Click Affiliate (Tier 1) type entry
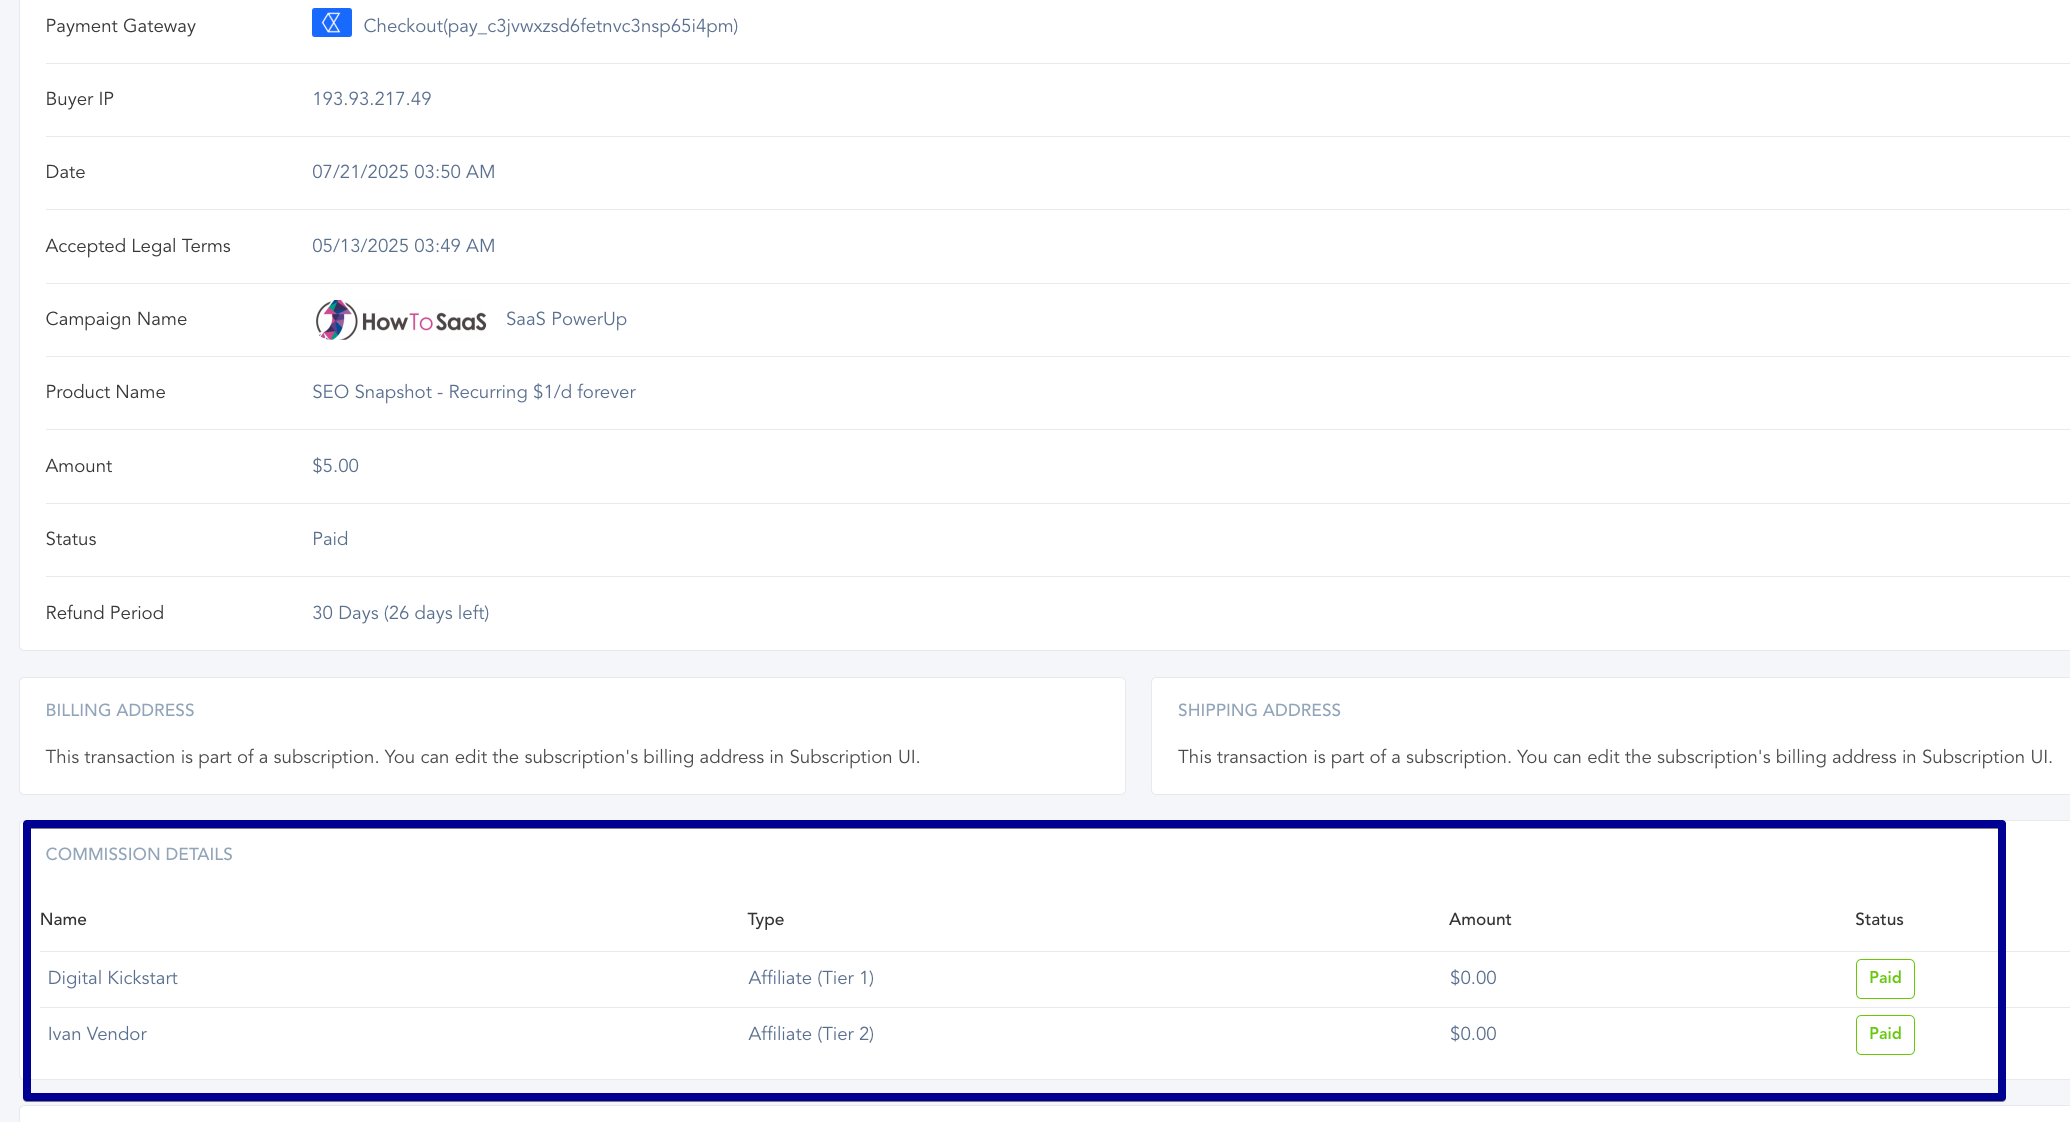This screenshot has height=1122, width=2070. click(x=810, y=978)
